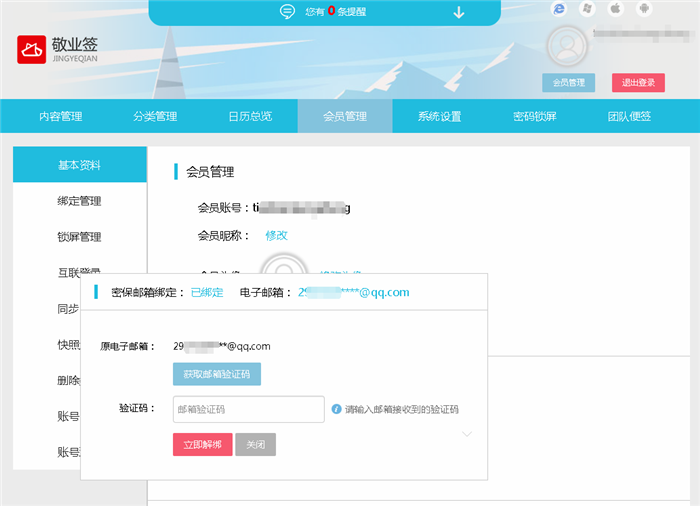Select 锁屏管理 in left sidebar
The height and width of the screenshot is (506, 700).
[79, 237]
